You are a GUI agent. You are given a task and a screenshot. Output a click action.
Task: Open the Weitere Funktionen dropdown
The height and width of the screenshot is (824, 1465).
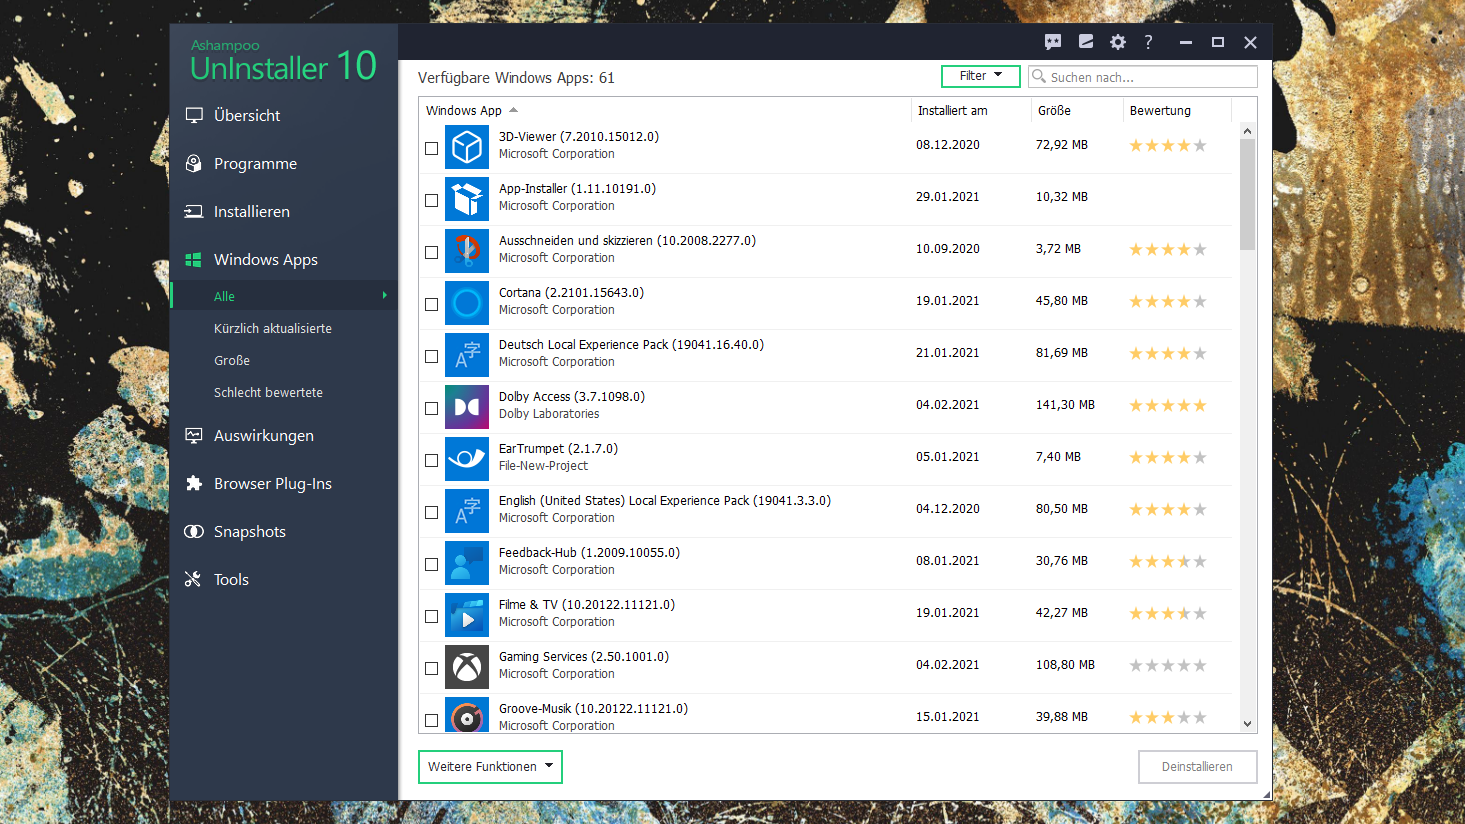click(x=490, y=767)
